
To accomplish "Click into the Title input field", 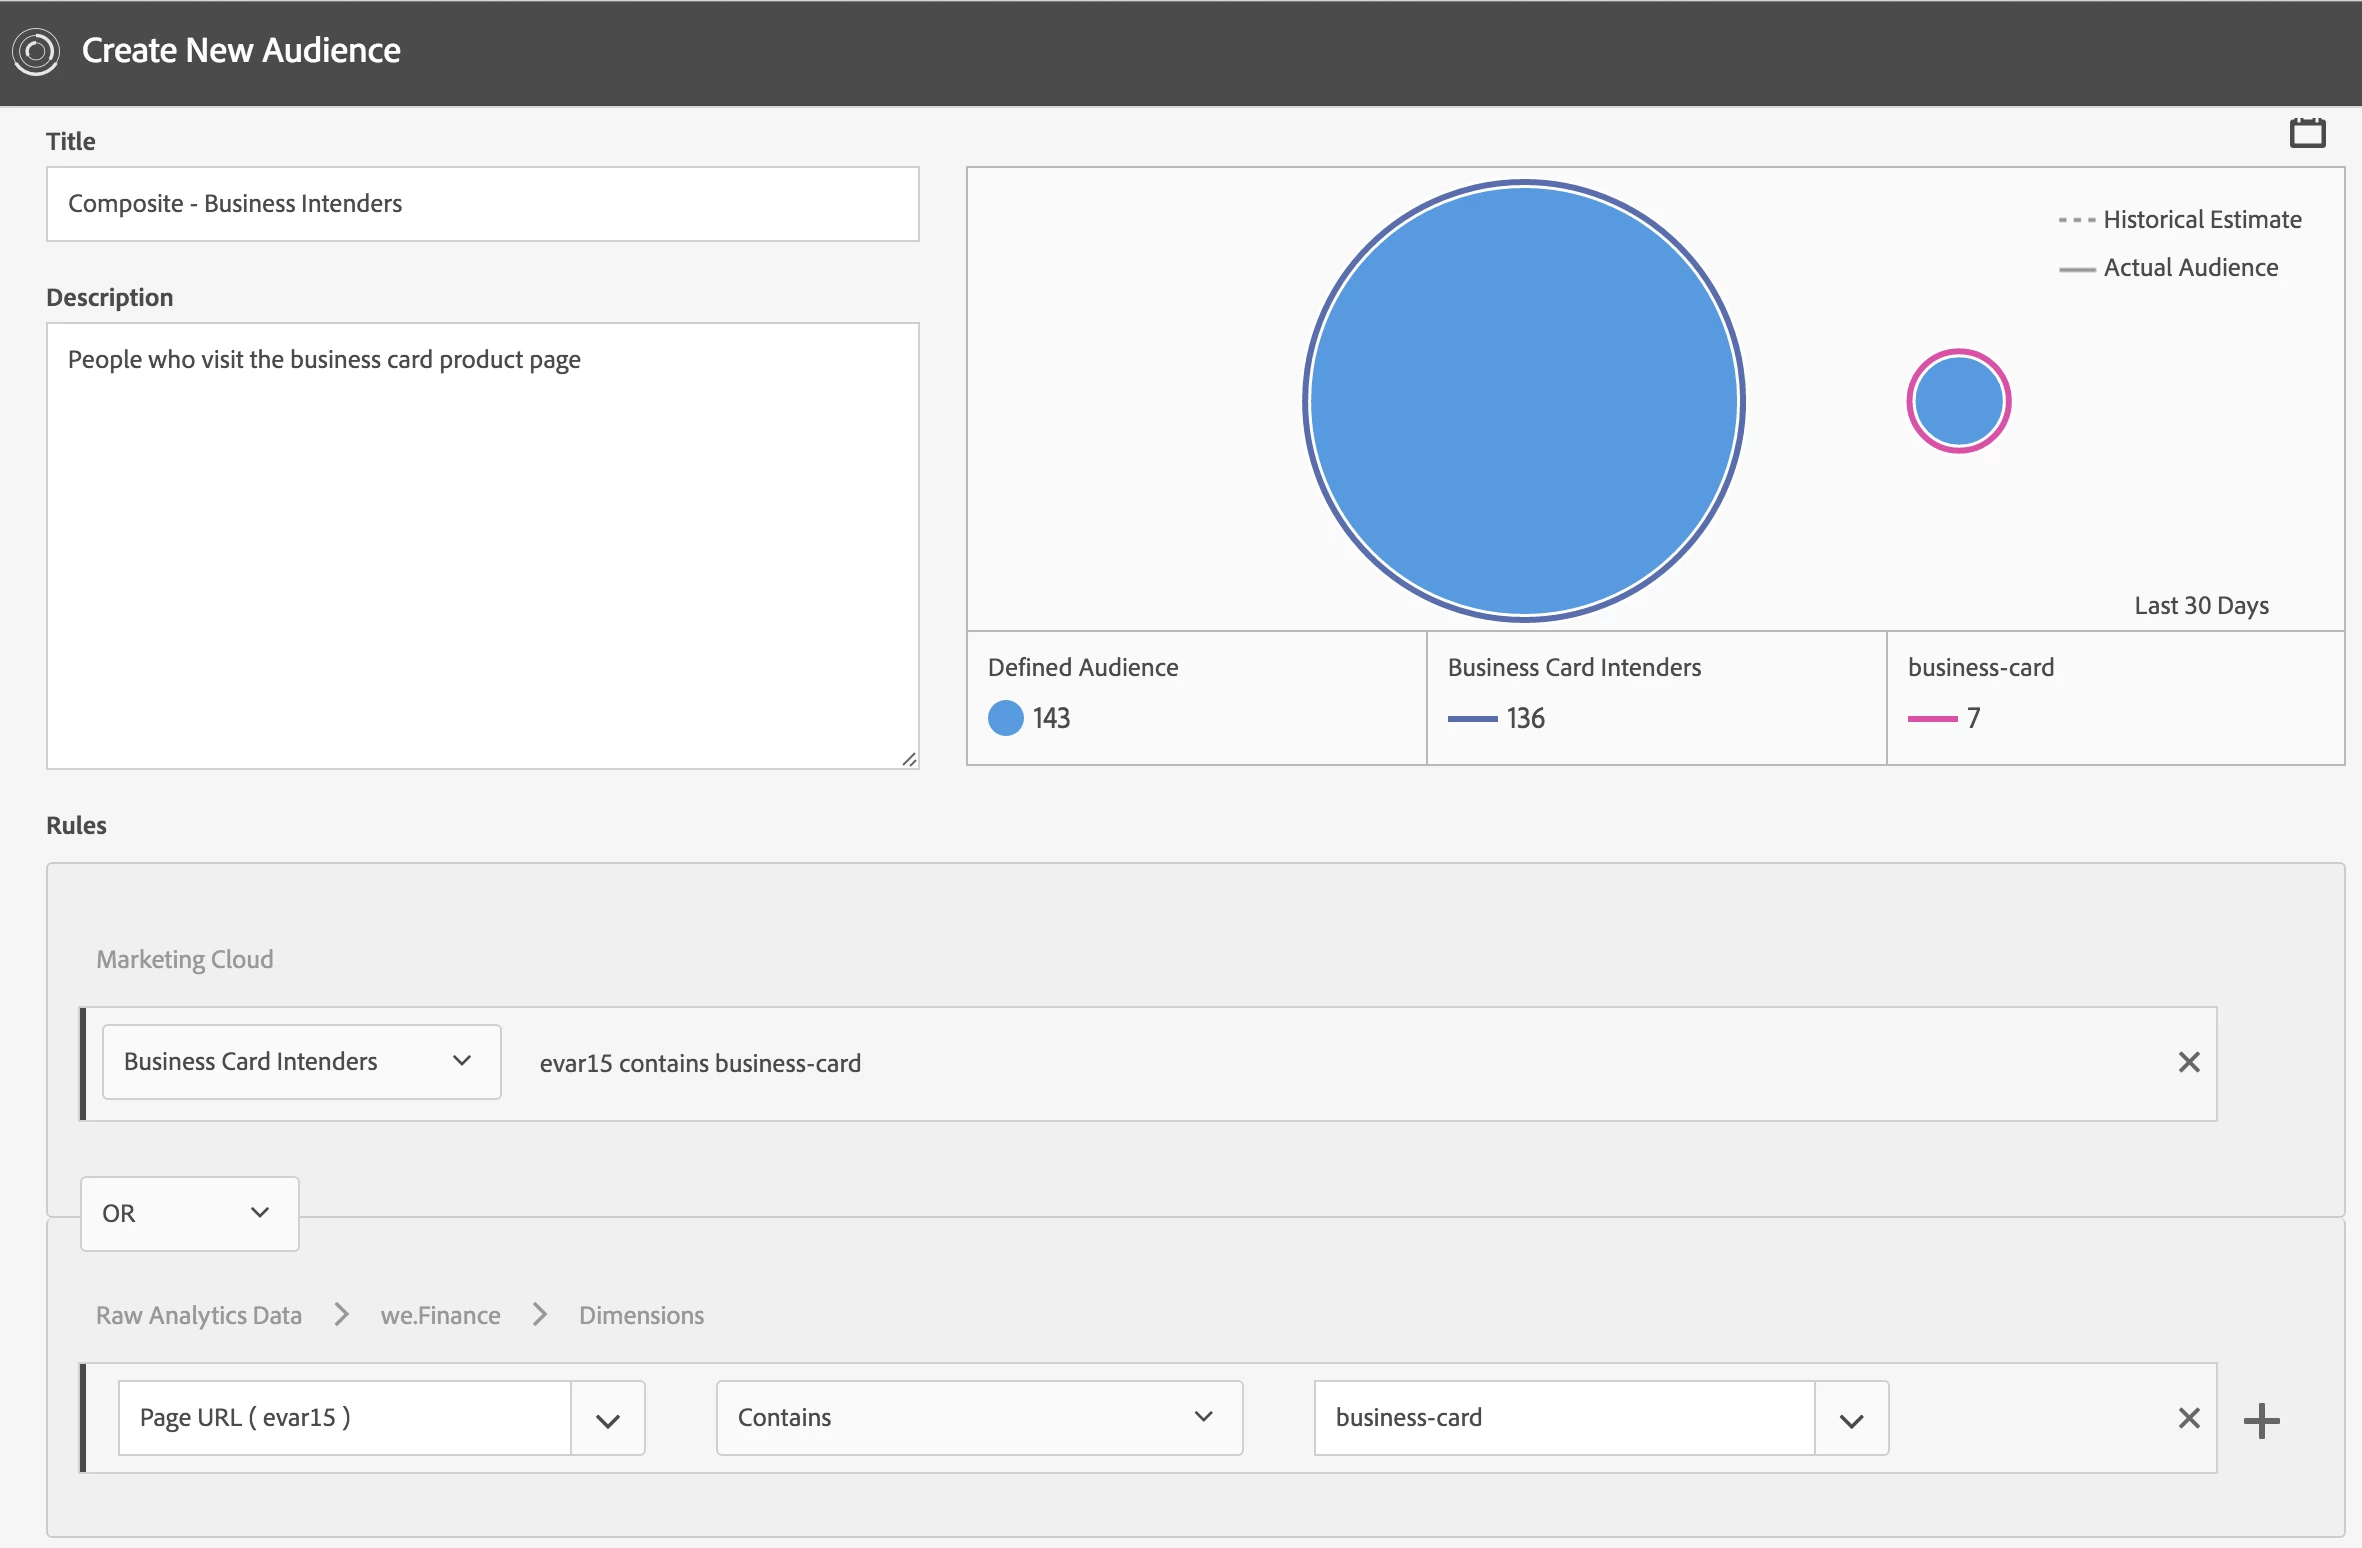I will coord(482,204).
